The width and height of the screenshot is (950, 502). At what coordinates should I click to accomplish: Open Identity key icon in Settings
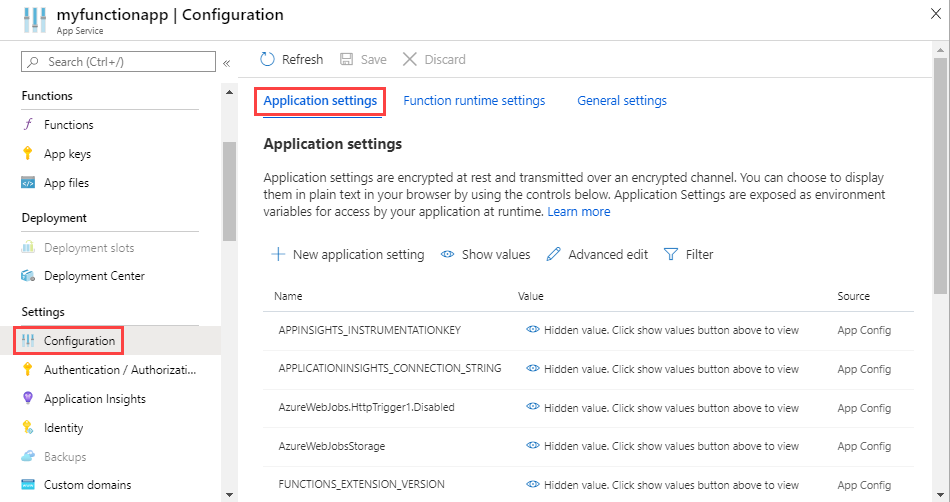tap(28, 428)
